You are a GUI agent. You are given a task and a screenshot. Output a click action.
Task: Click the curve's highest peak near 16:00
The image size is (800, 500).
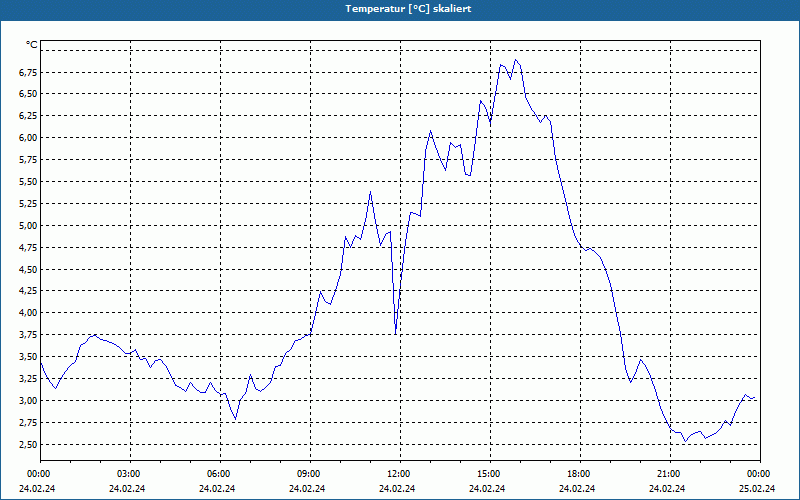(x=516, y=60)
